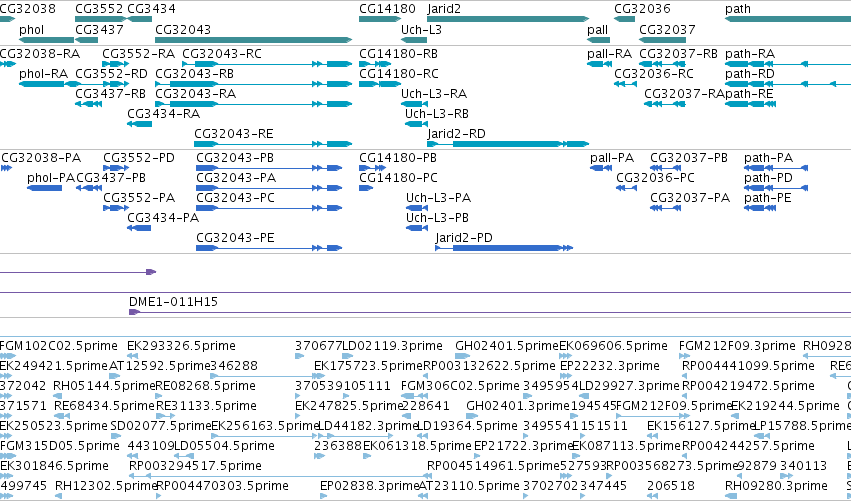Image resolution: width=851 pixels, height=501 pixels.
Task: Select the CG3437 gene label
Action: (99, 30)
